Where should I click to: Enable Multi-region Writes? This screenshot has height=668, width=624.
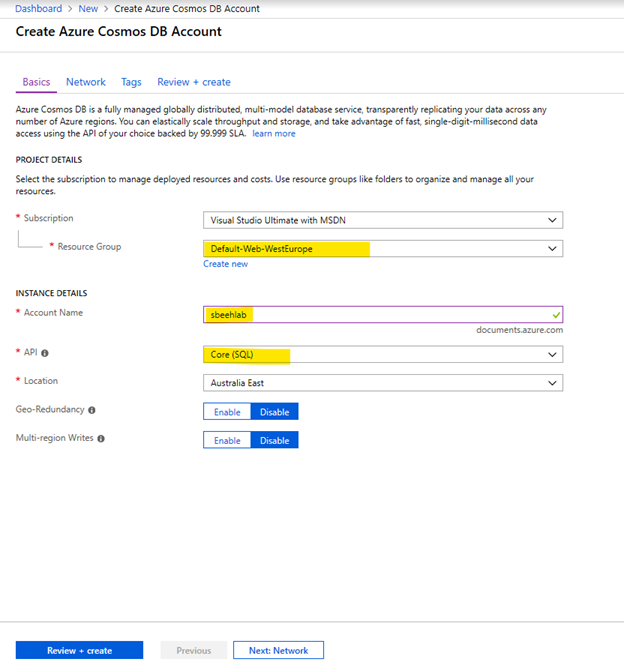click(x=227, y=440)
